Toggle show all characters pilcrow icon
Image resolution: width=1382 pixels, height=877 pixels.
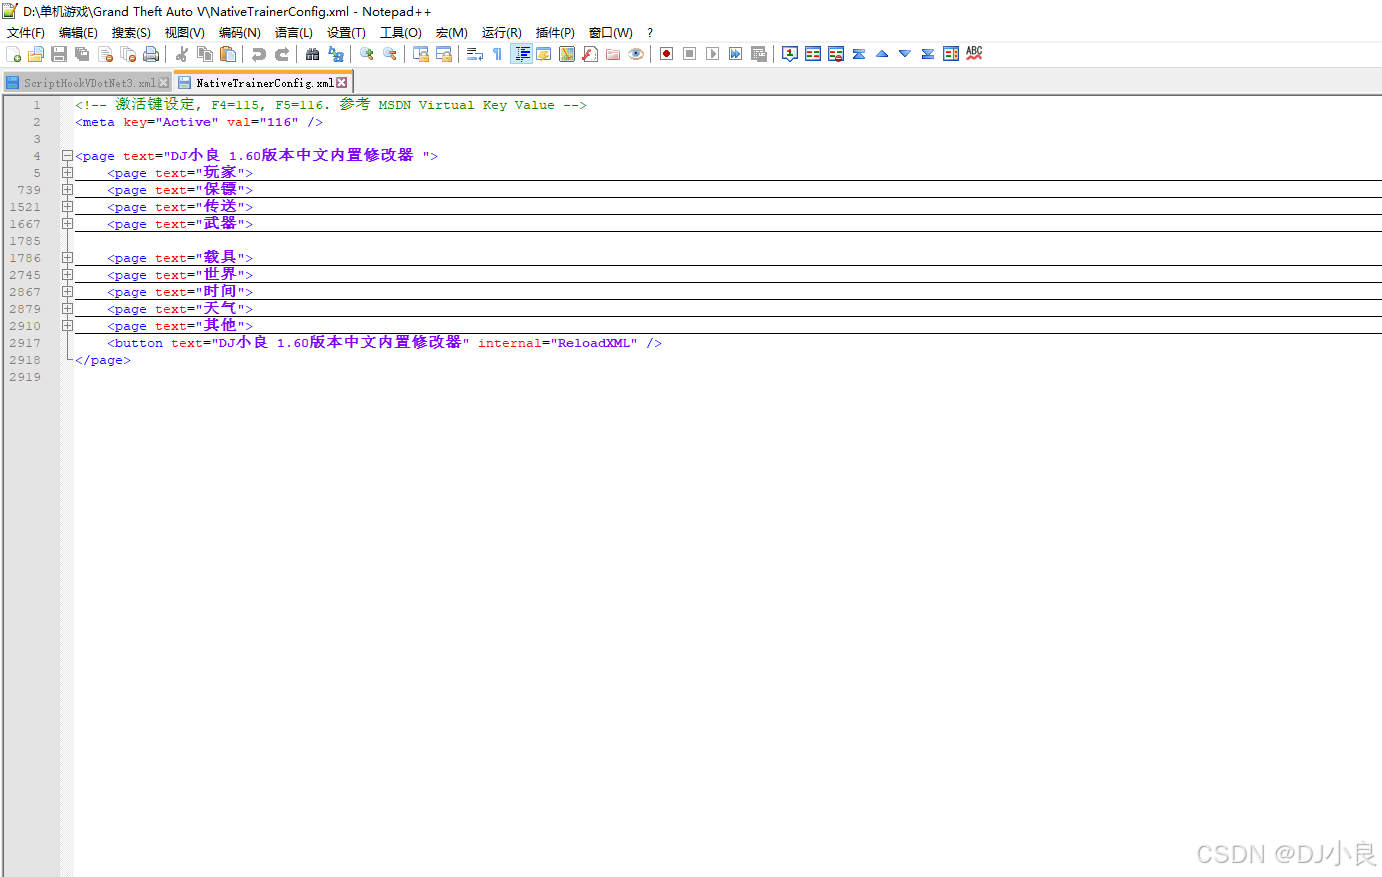click(x=497, y=54)
